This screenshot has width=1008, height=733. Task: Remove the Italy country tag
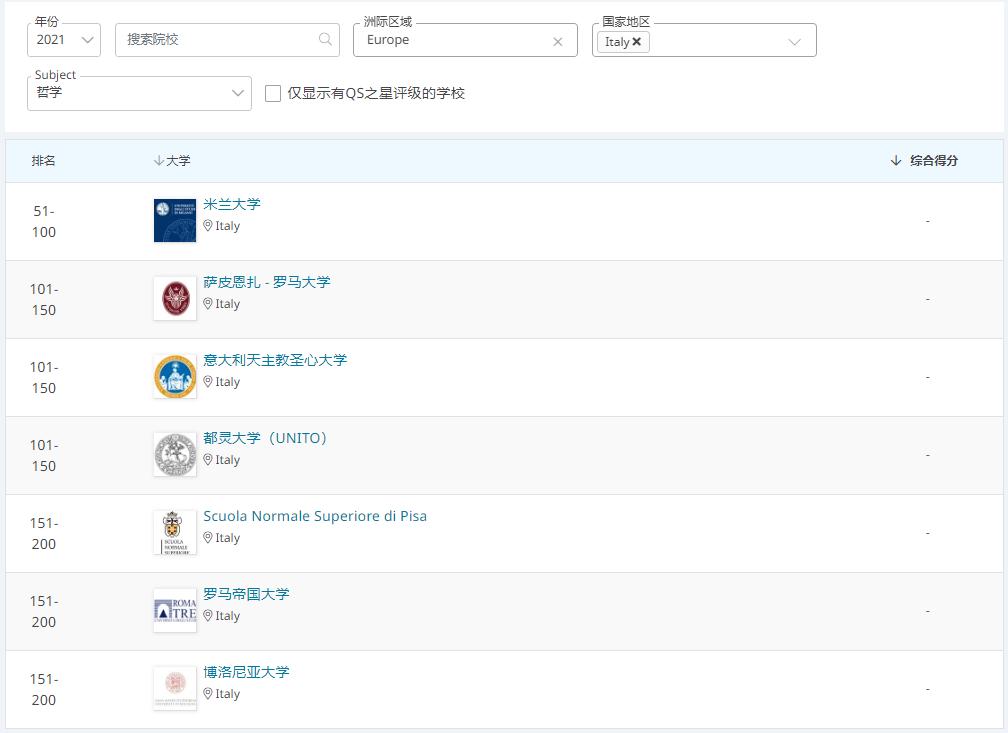(636, 41)
